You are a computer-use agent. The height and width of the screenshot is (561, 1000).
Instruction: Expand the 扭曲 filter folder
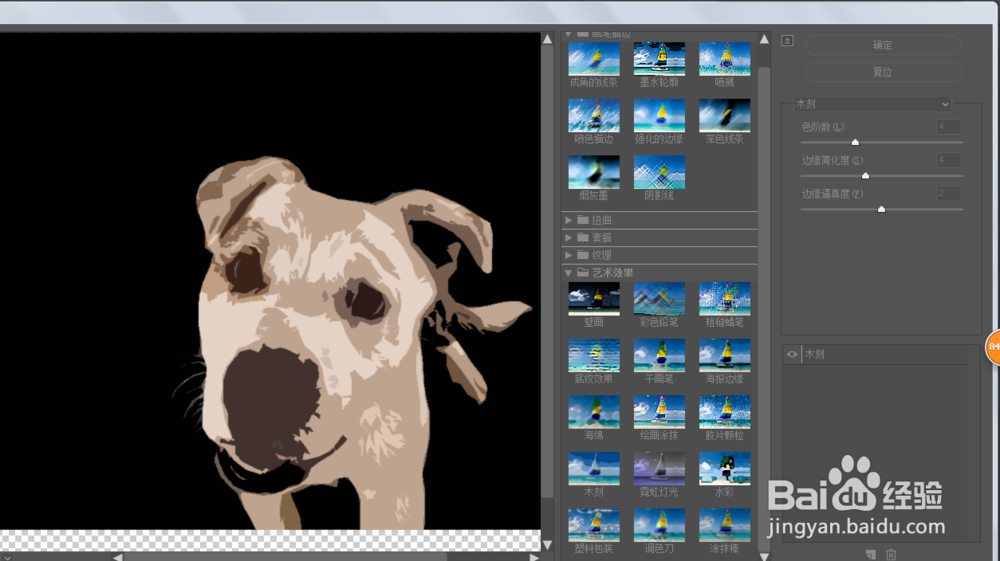coord(568,220)
